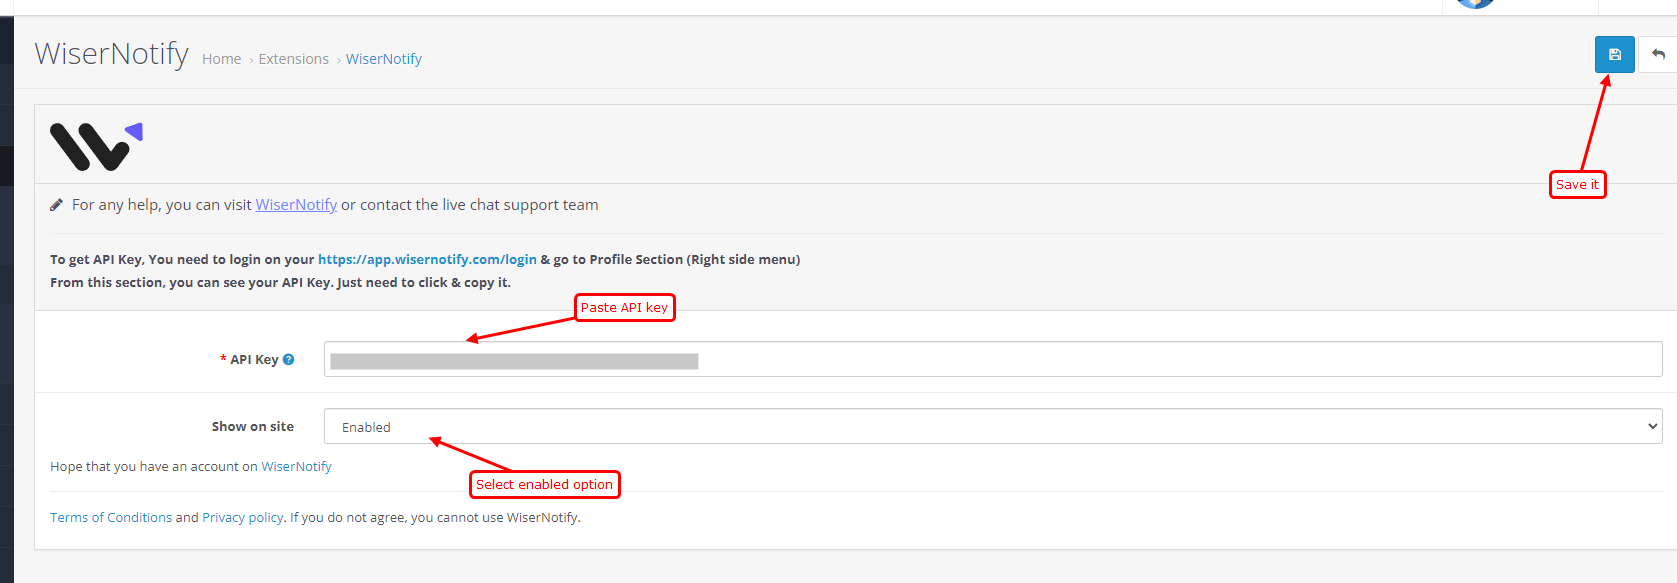Click the 'Select enabled option' annotation label
The width and height of the screenshot is (1677, 583).
[x=544, y=485]
